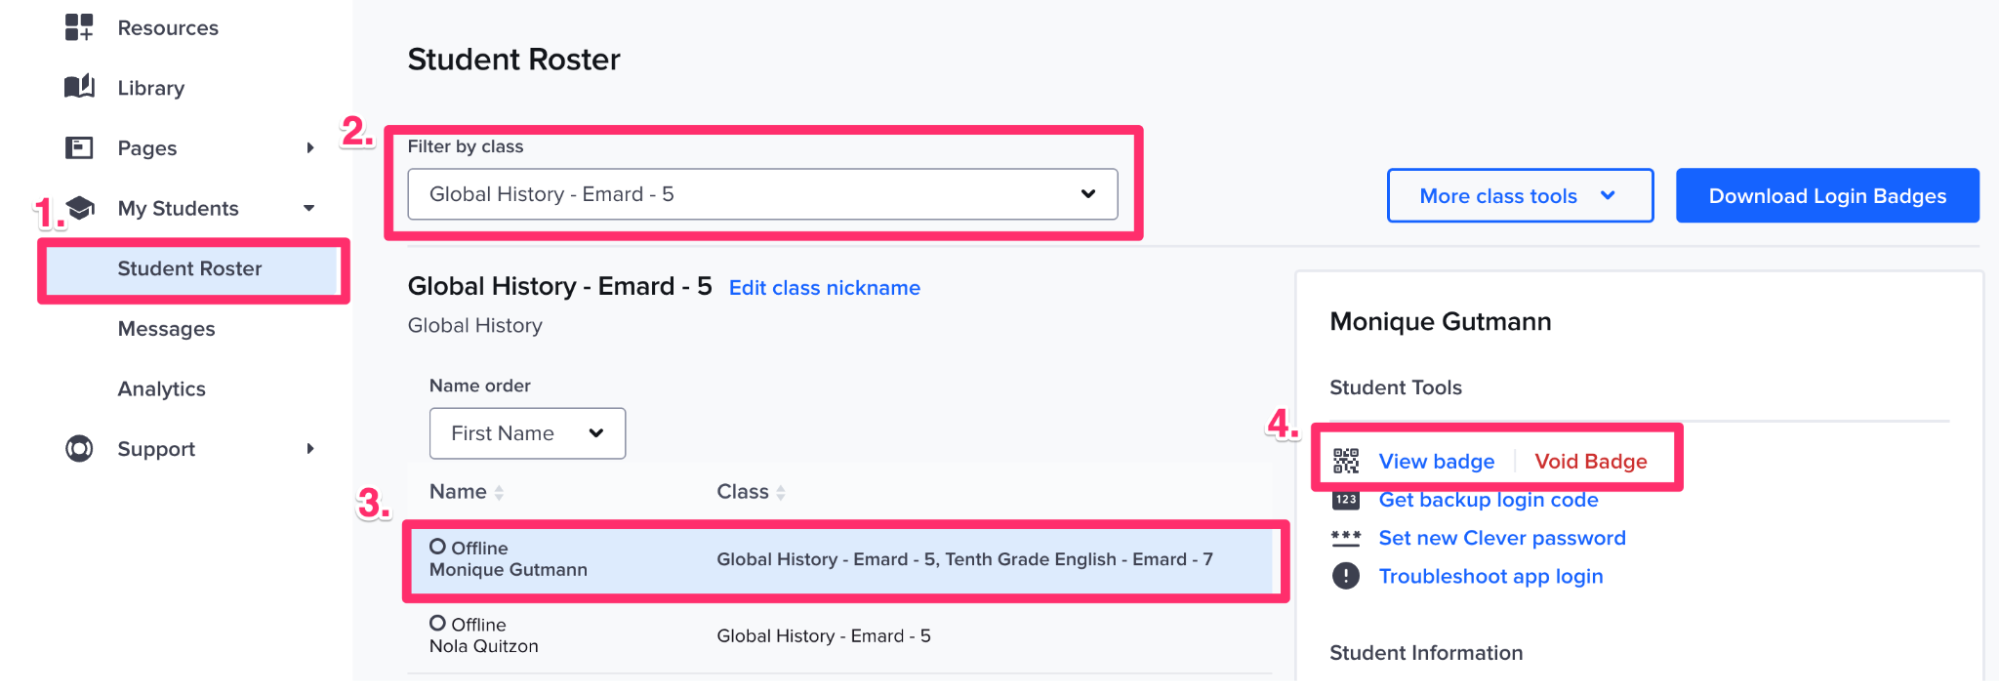Viewport: 1999px width, 682px height.
Task: Click the asterisks password icon
Action: (x=1345, y=537)
